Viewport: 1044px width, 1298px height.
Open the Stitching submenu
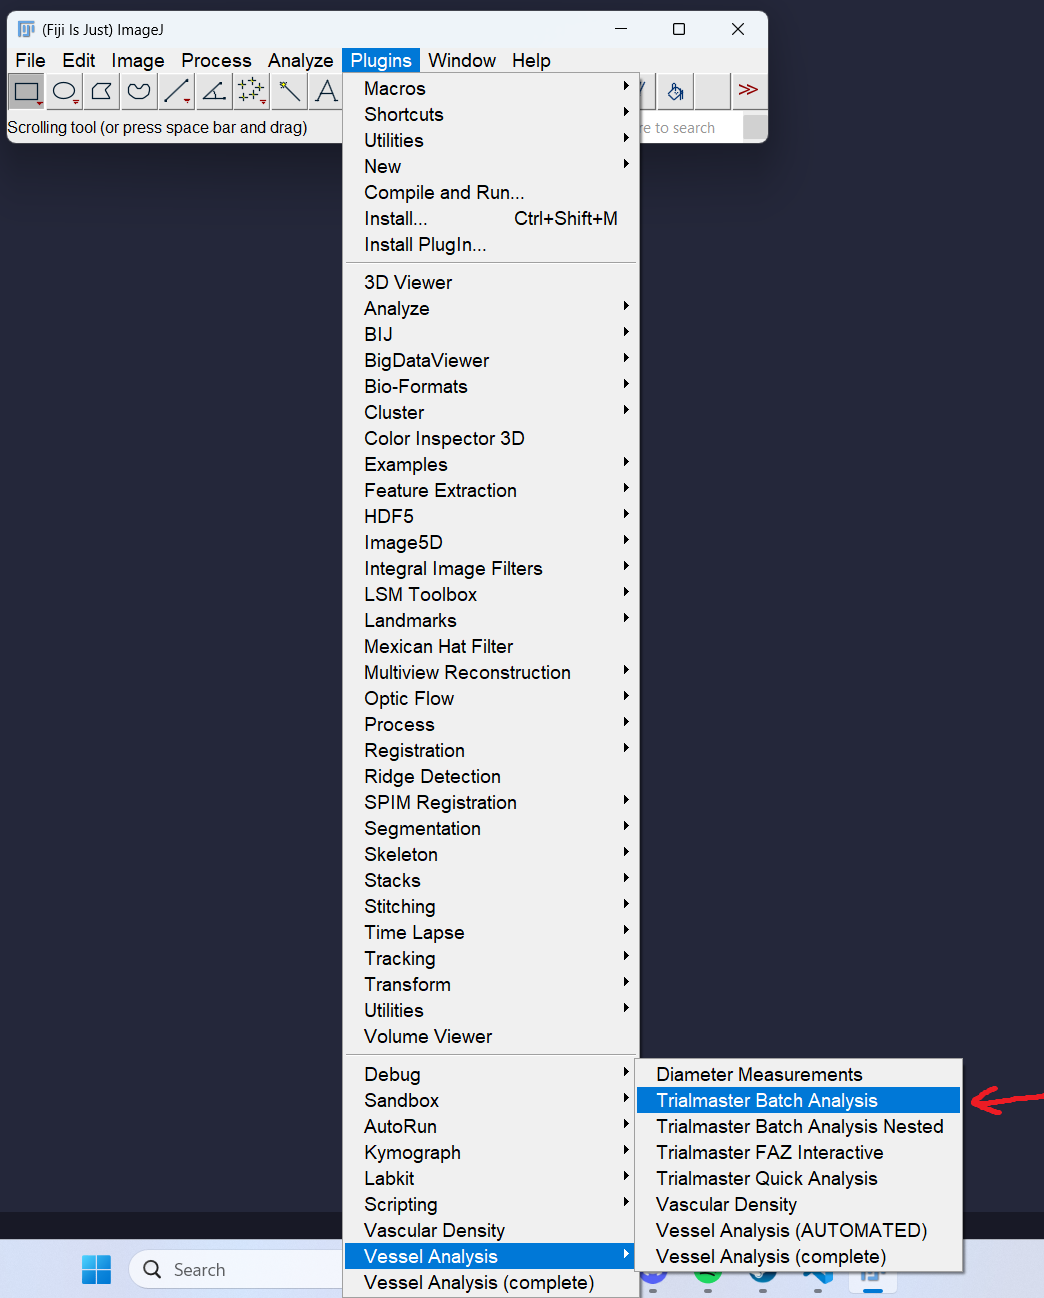[x=491, y=906]
